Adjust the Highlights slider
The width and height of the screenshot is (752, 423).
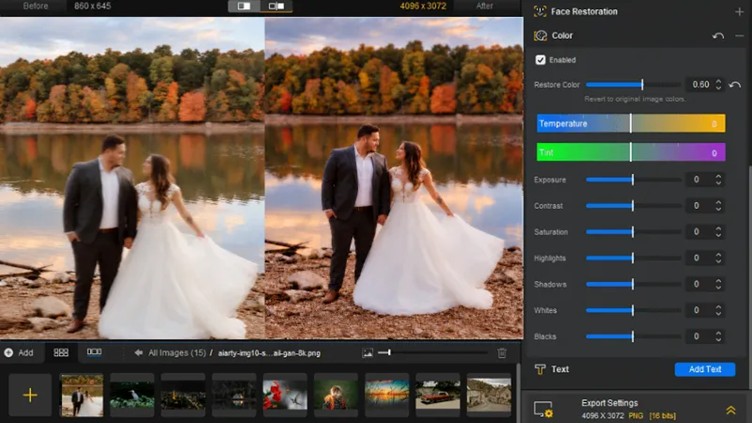(633, 258)
